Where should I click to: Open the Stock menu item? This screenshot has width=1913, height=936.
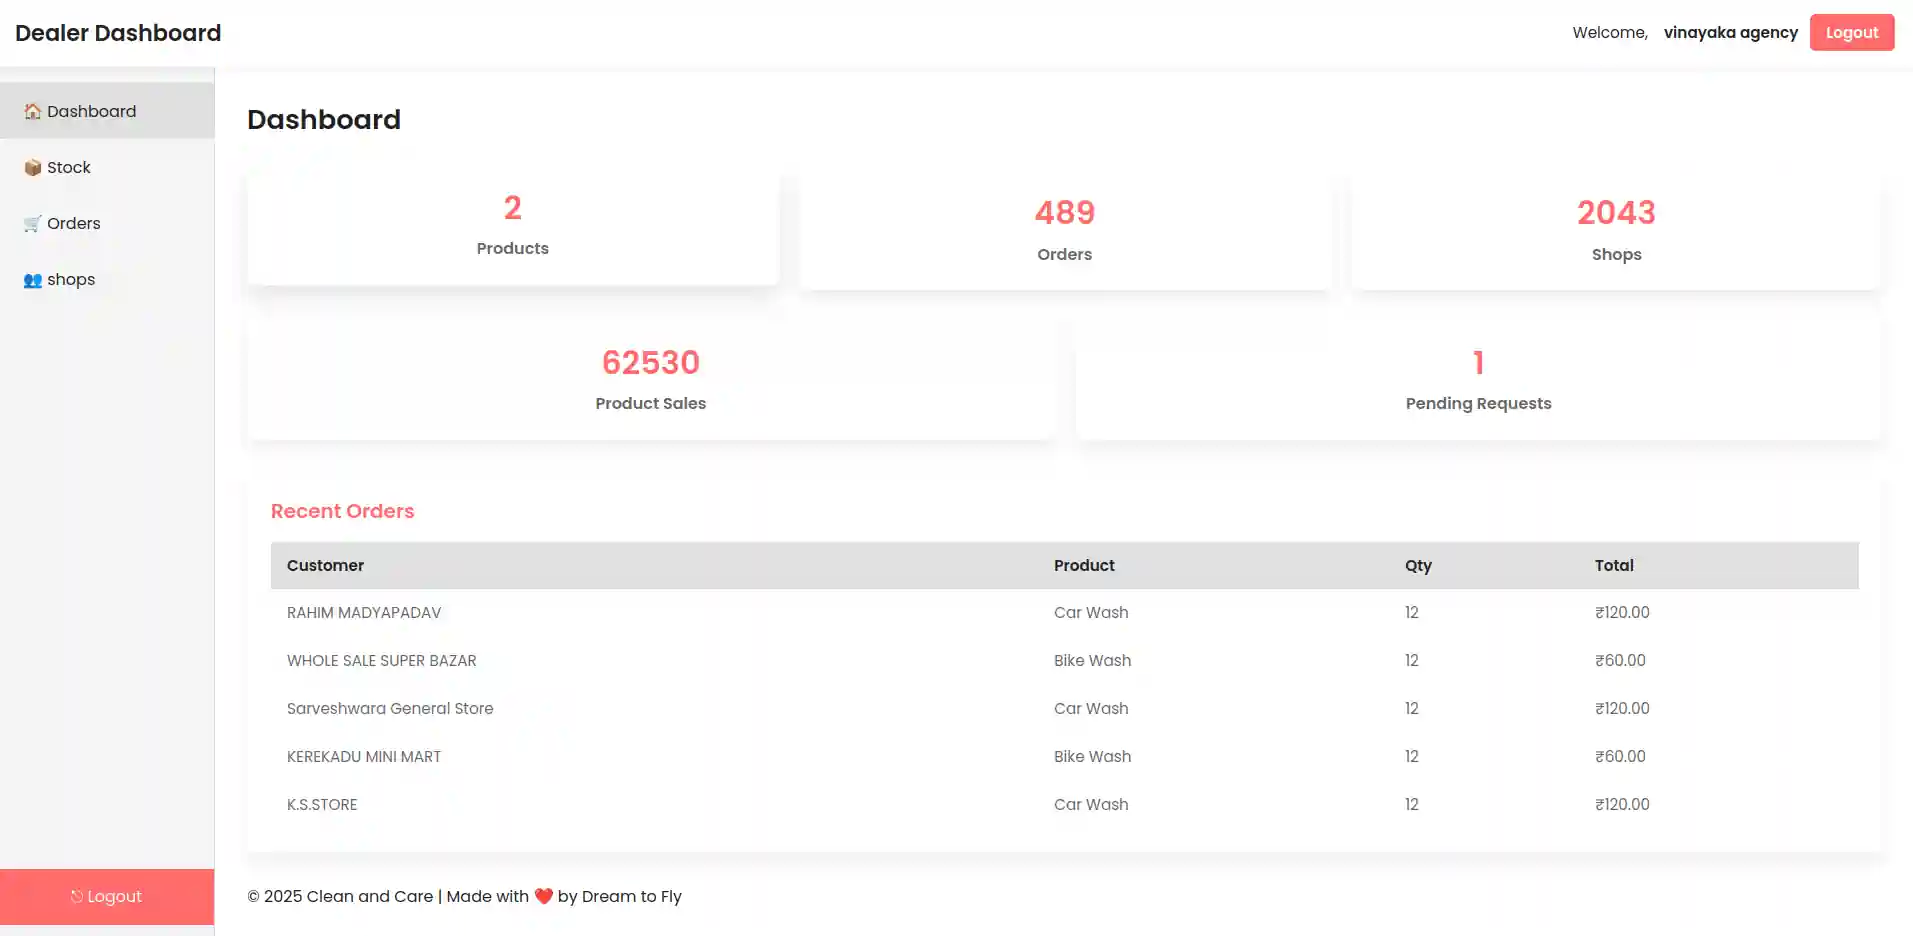tap(68, 167)
